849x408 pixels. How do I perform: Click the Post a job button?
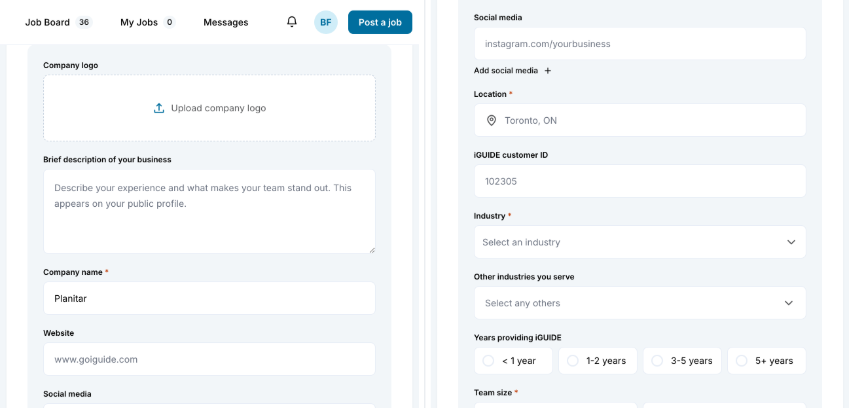pos(380,22)
